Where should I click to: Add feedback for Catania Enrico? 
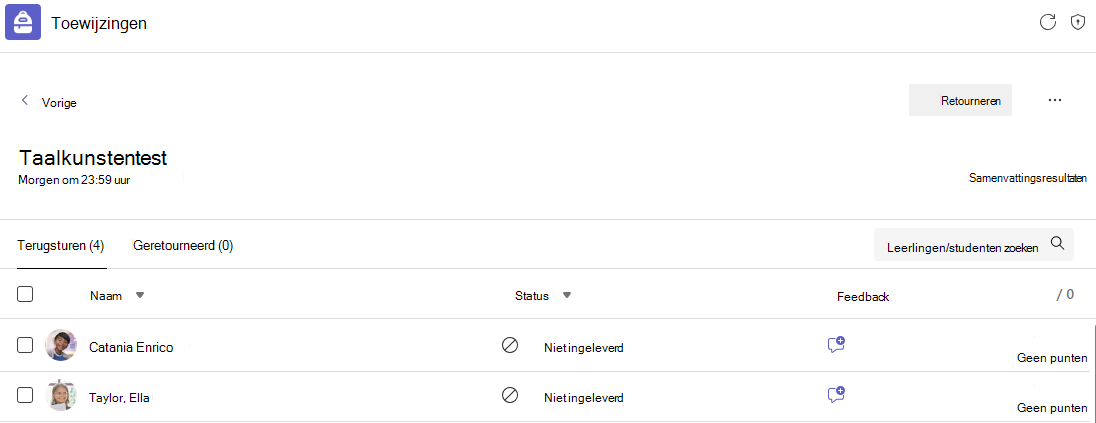(x=836, y=344)
